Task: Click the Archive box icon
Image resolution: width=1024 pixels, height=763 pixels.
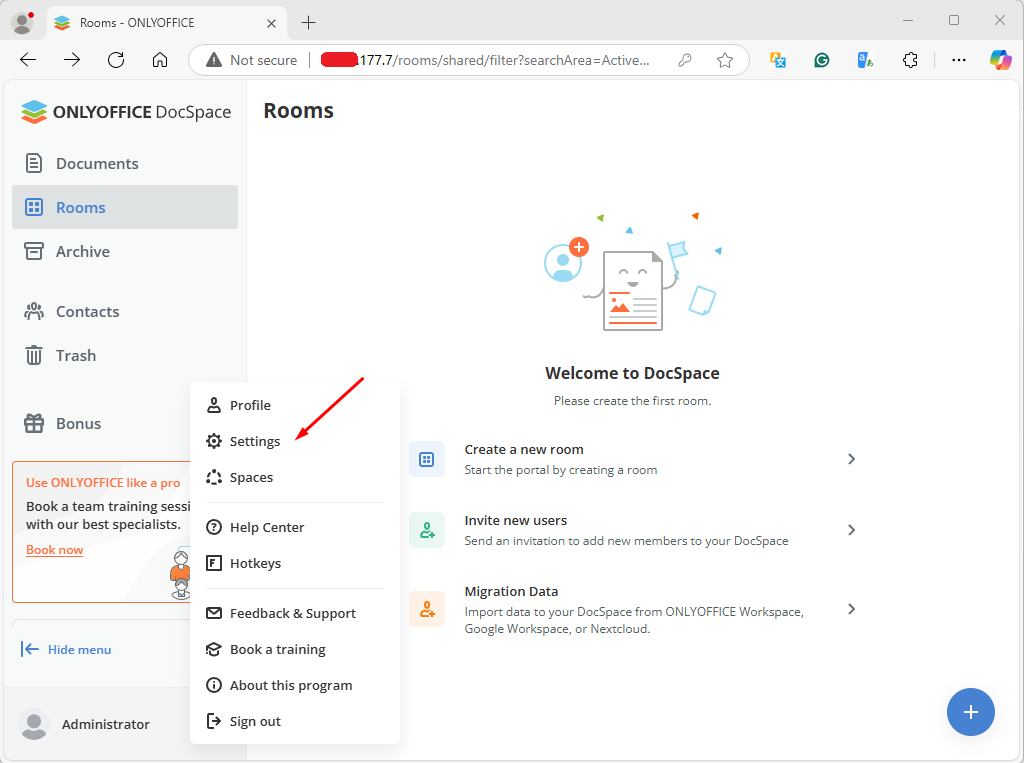Action: pos(34,252)
